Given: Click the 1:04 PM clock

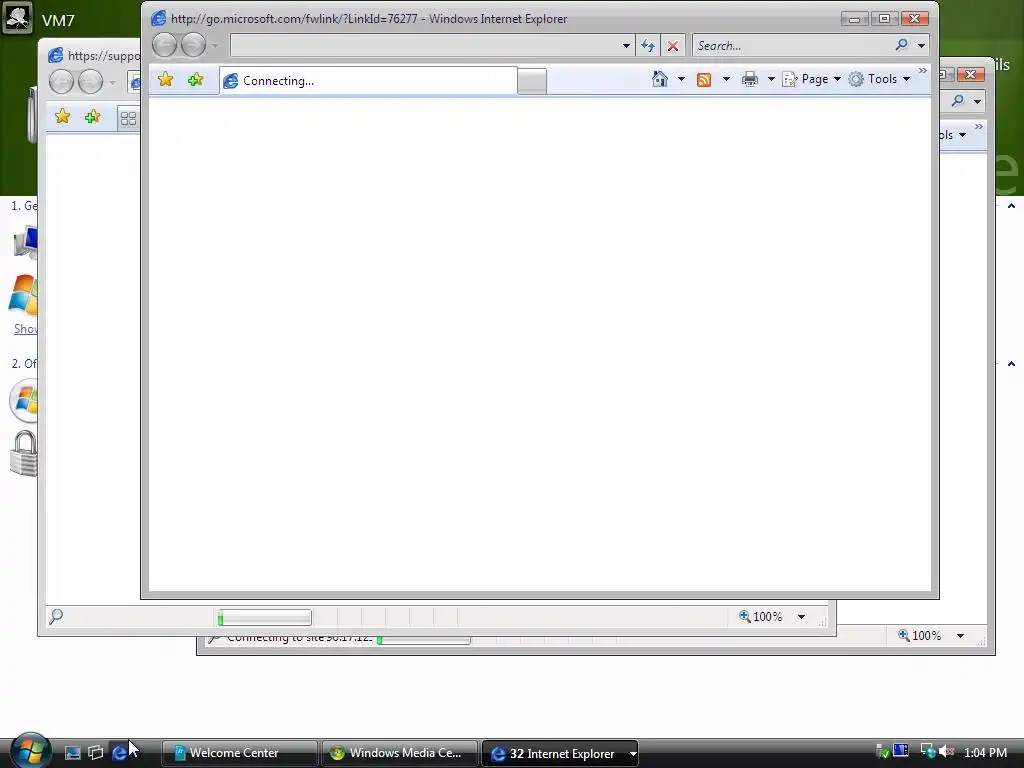Looking at the screenshot, I should [985, 753].
